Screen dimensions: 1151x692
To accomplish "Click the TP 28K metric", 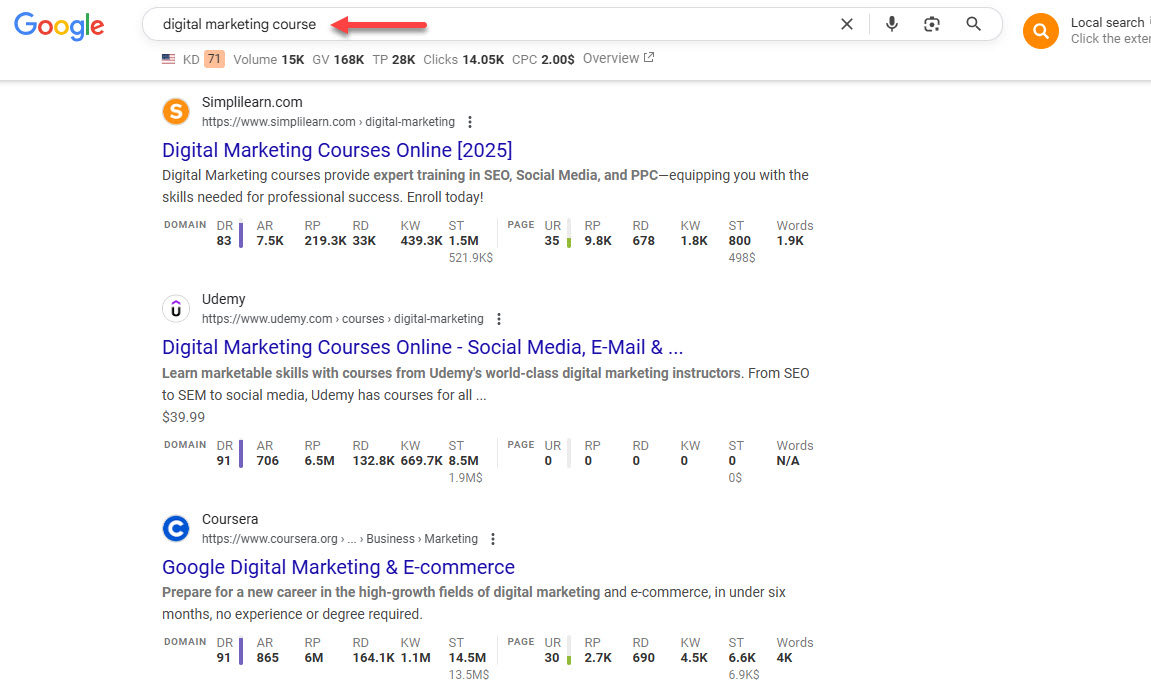I will [x=393, y=59].
